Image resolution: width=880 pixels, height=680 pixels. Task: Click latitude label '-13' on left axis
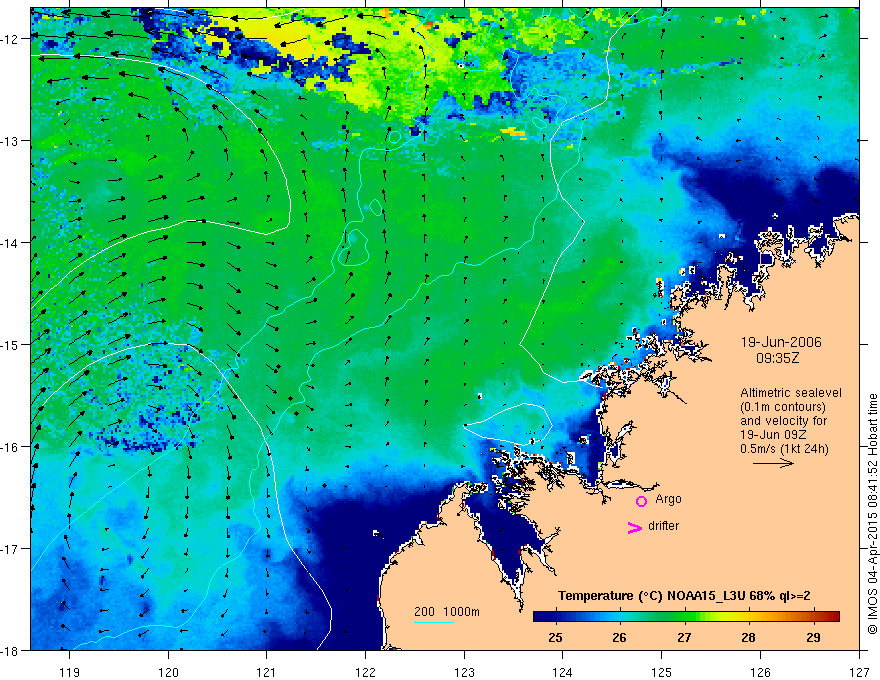pos(11,141)
